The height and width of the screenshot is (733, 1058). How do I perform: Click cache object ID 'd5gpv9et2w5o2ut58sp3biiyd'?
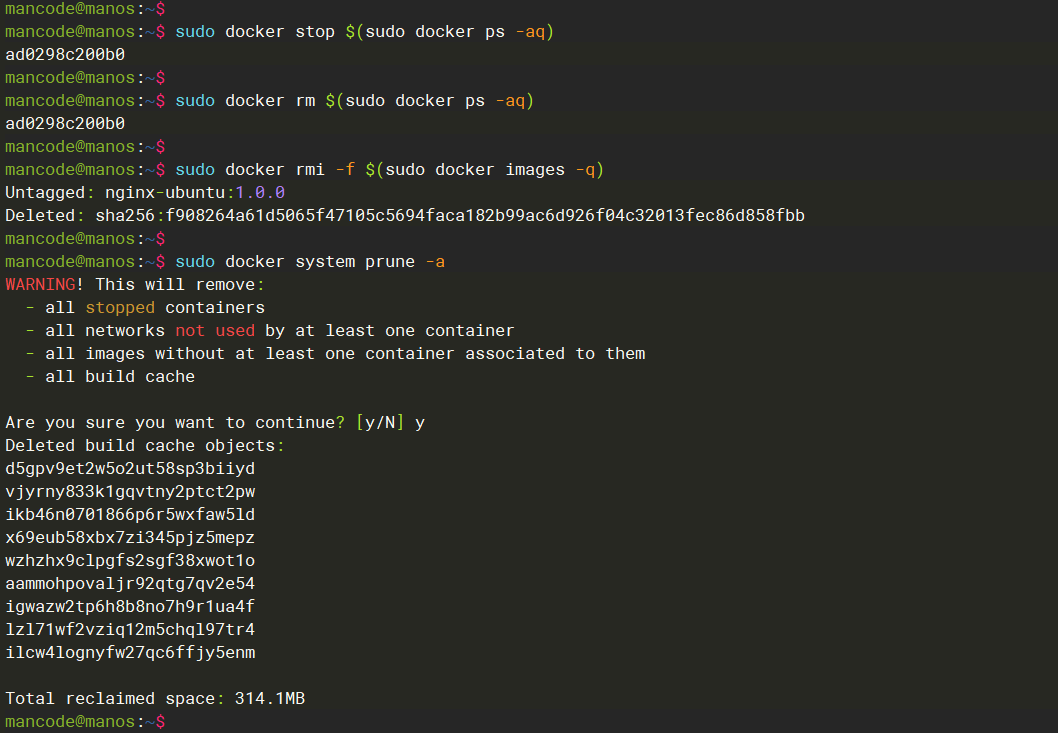(x=130, y=469)
